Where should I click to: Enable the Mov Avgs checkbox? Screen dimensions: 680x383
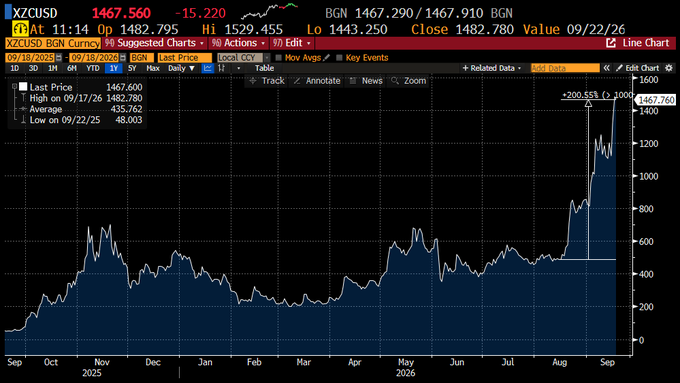[x=278, y=58]
